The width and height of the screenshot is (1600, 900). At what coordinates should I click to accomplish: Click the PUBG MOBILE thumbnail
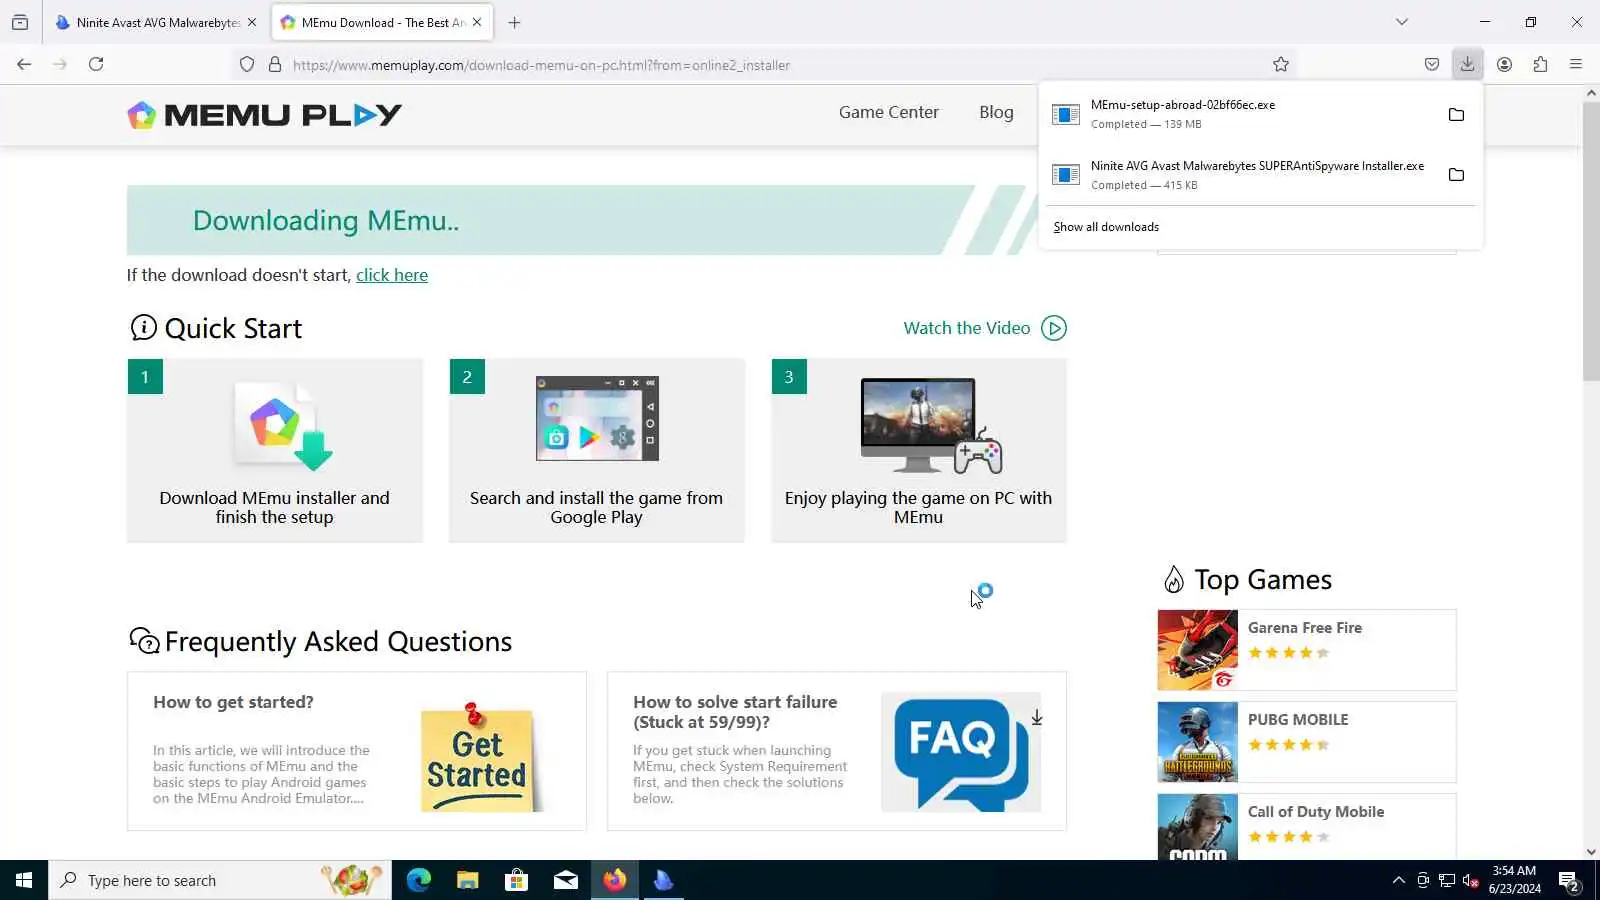(1197, 742)
